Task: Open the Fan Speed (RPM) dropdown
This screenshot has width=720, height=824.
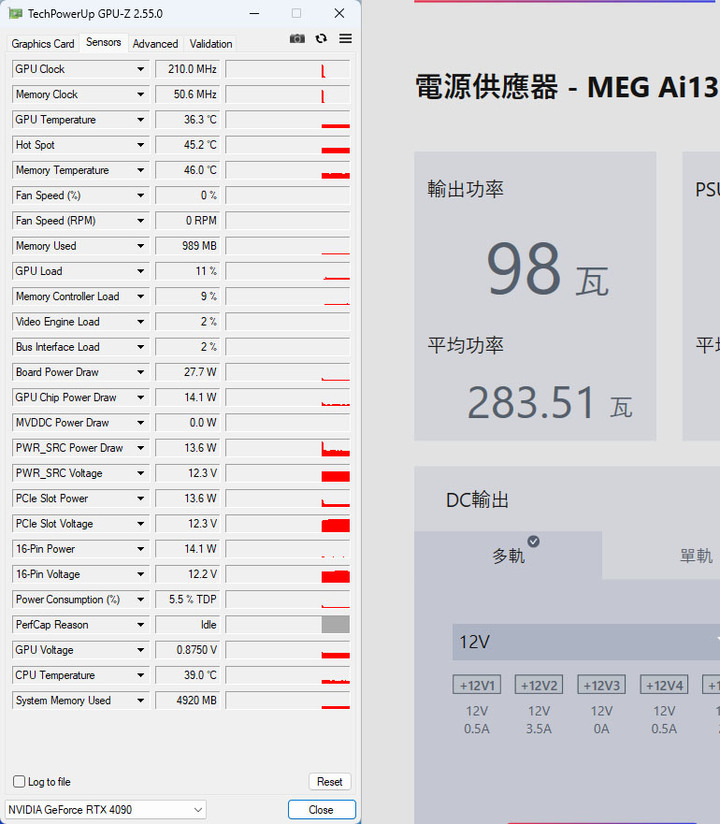Action: click(141, 220)
